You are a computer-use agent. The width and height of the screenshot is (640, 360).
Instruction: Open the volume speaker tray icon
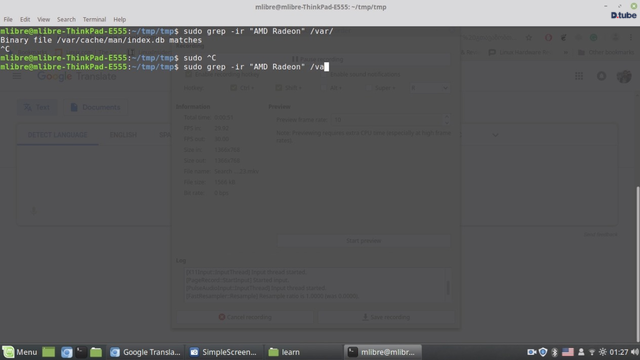pos(635,352)
